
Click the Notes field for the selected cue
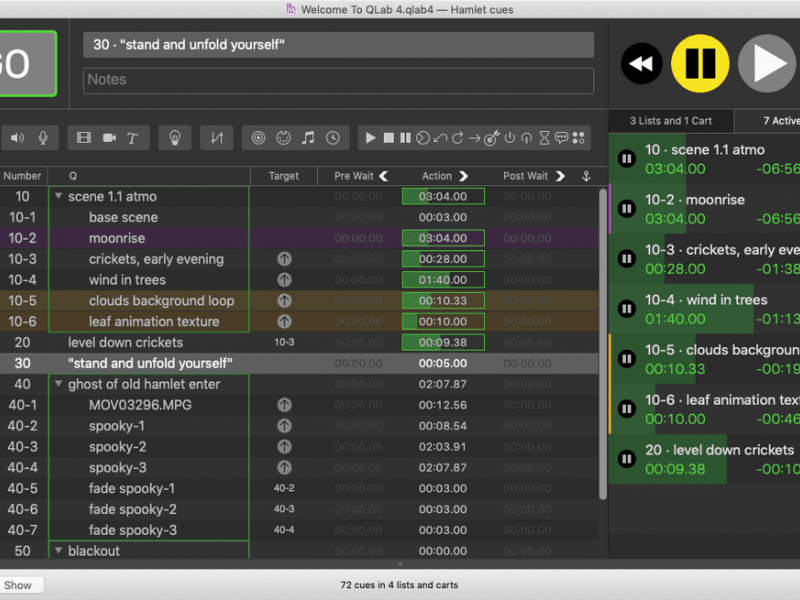(x=338, y=80)
